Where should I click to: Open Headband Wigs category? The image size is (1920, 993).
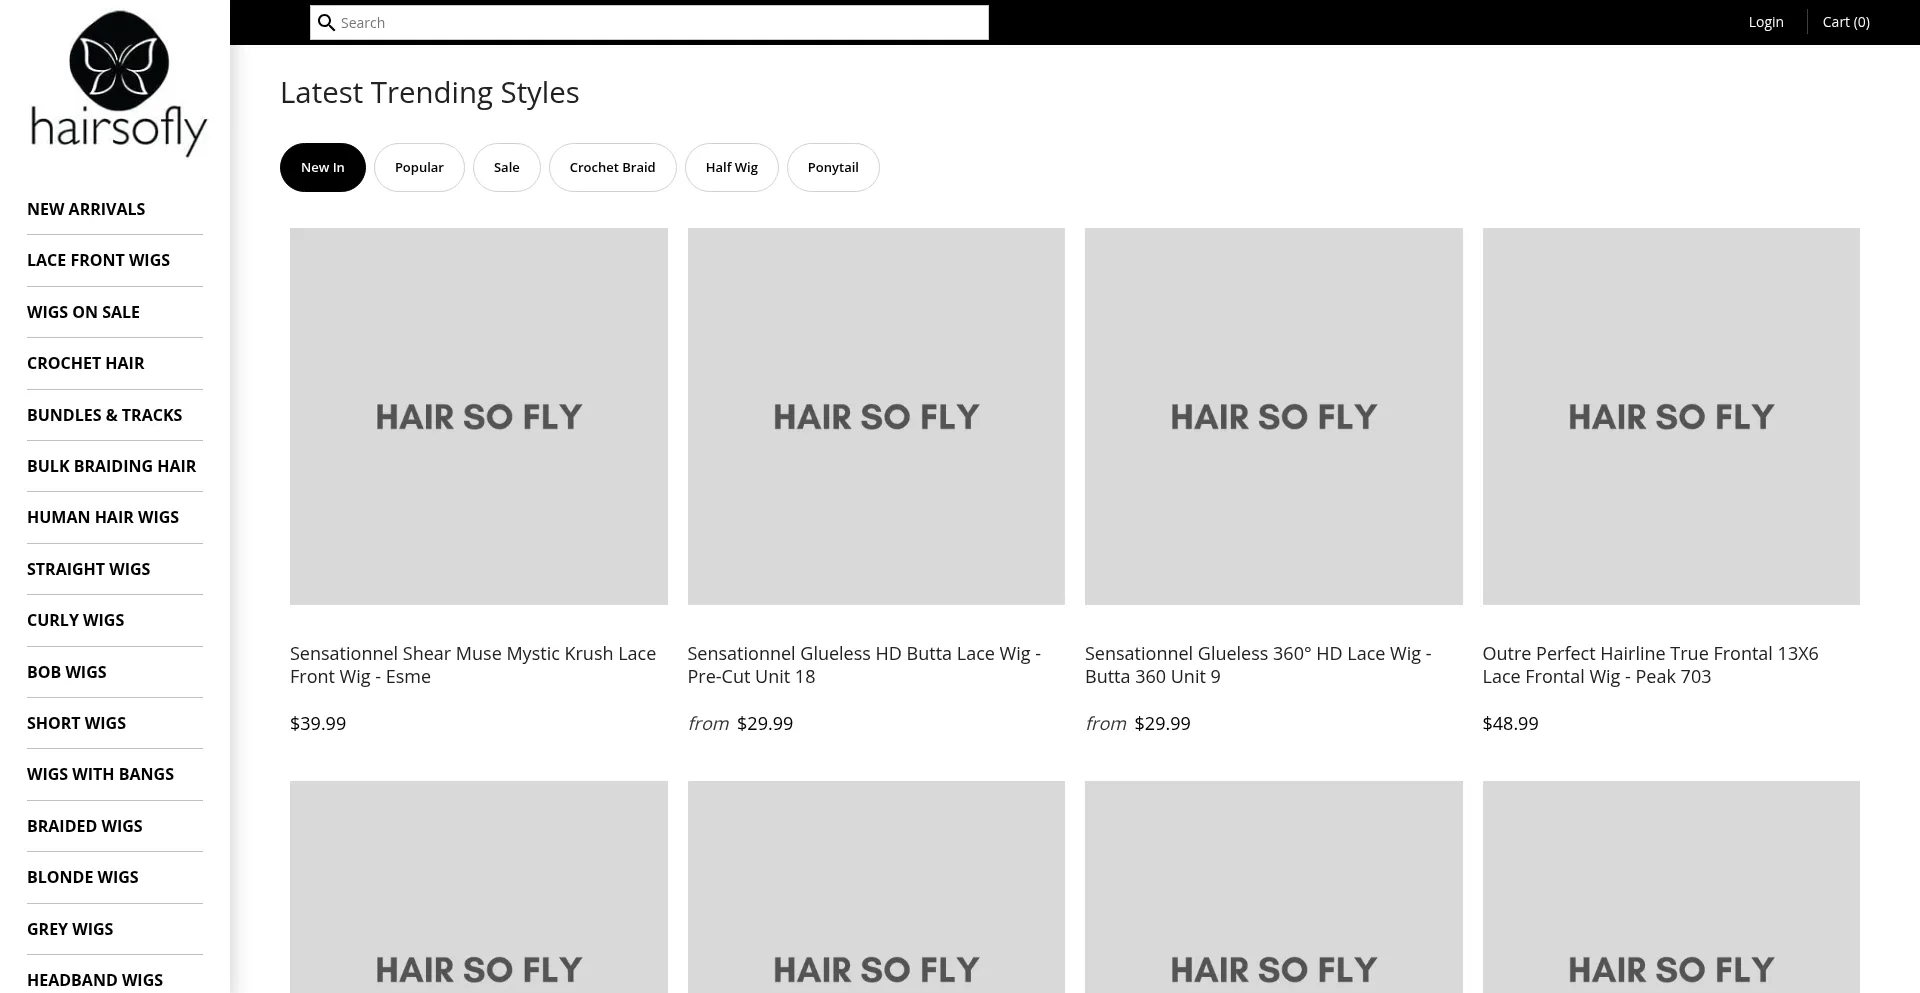95,980
